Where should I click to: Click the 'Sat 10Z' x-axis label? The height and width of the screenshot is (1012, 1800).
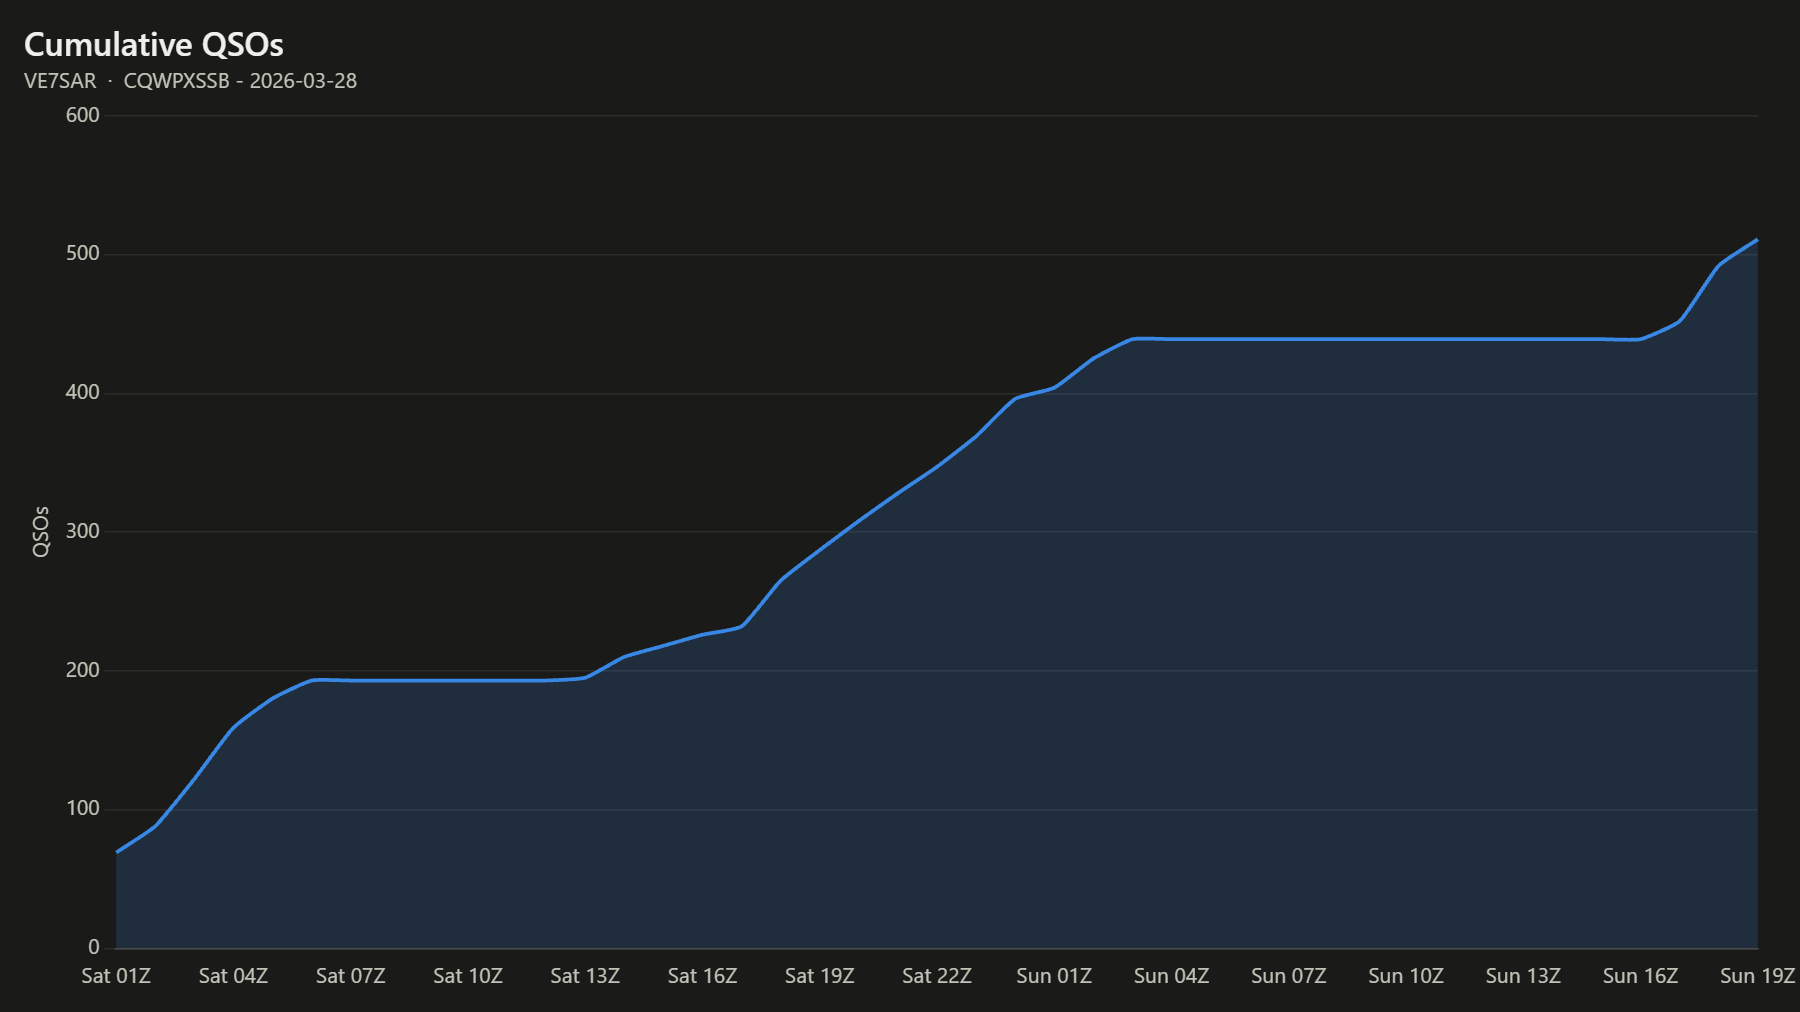click(x=468, y=976)
